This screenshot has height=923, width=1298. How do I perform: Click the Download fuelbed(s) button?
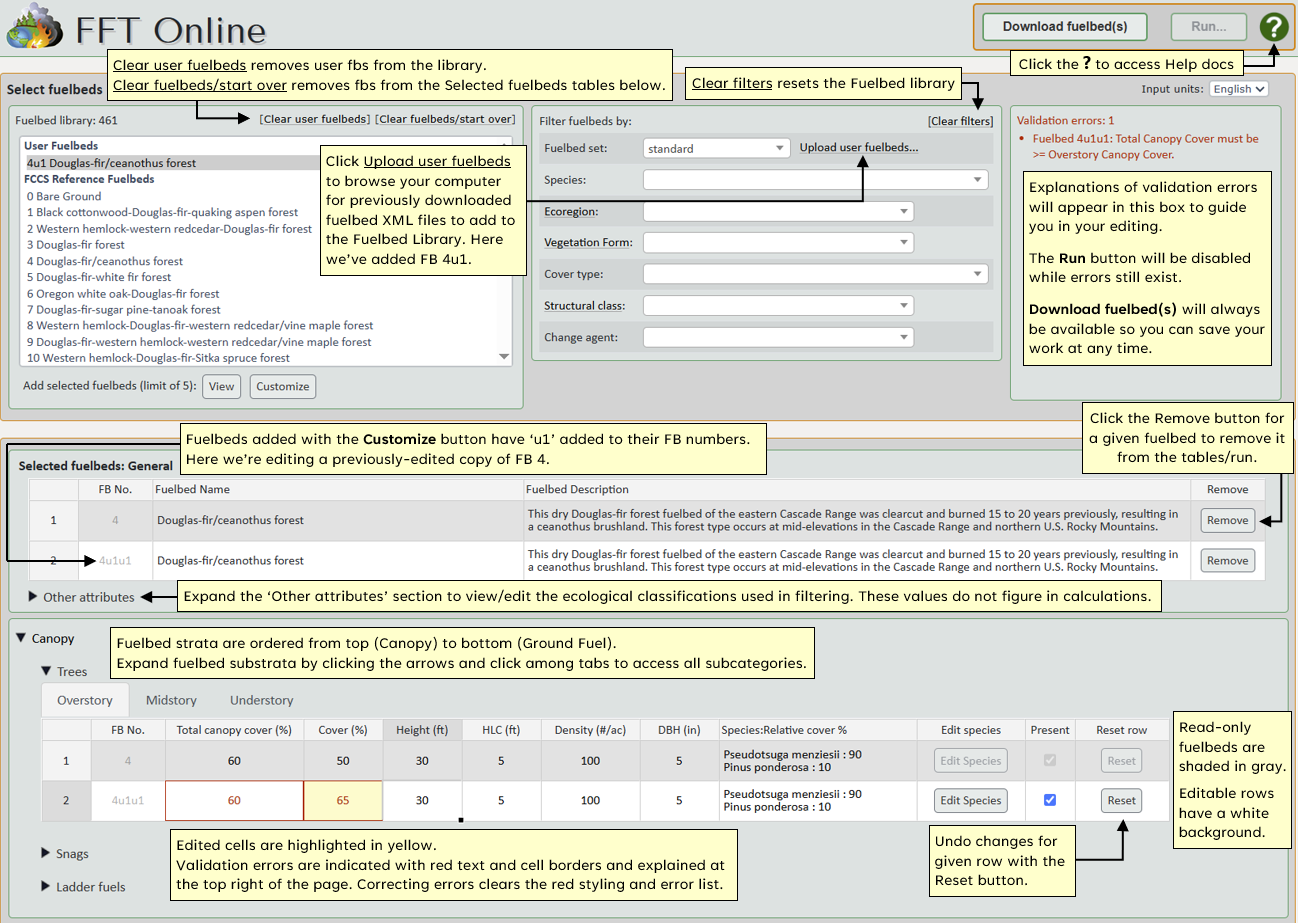[1064, 26]
